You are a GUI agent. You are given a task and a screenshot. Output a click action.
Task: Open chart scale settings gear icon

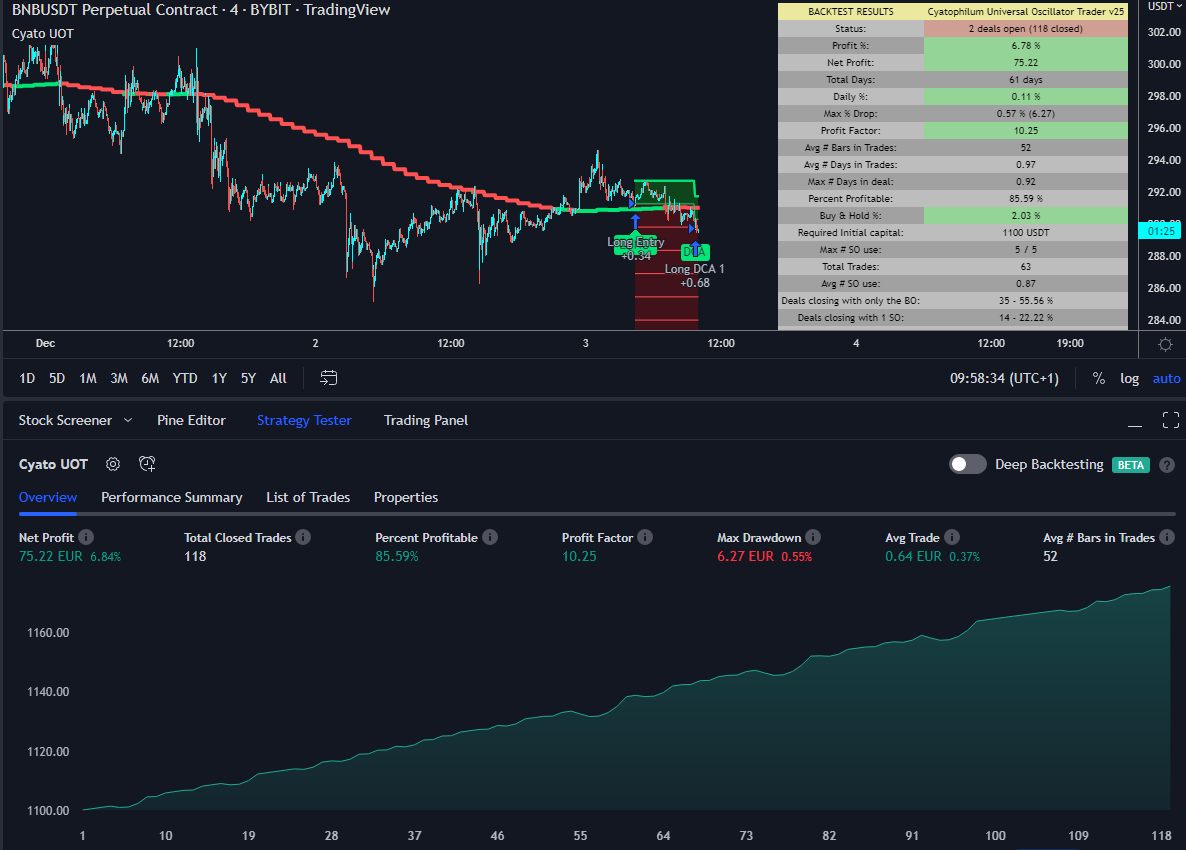click(x=1165, y=345)
